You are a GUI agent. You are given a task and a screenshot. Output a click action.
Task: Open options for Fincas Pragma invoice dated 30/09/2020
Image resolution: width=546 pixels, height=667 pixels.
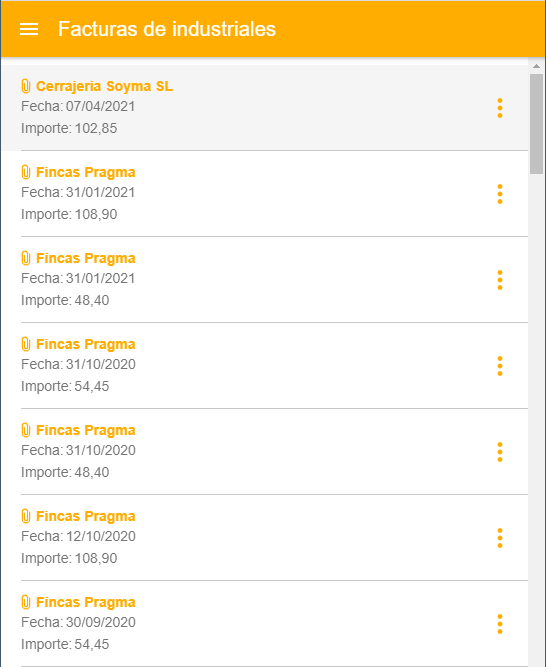coord(500,624)
